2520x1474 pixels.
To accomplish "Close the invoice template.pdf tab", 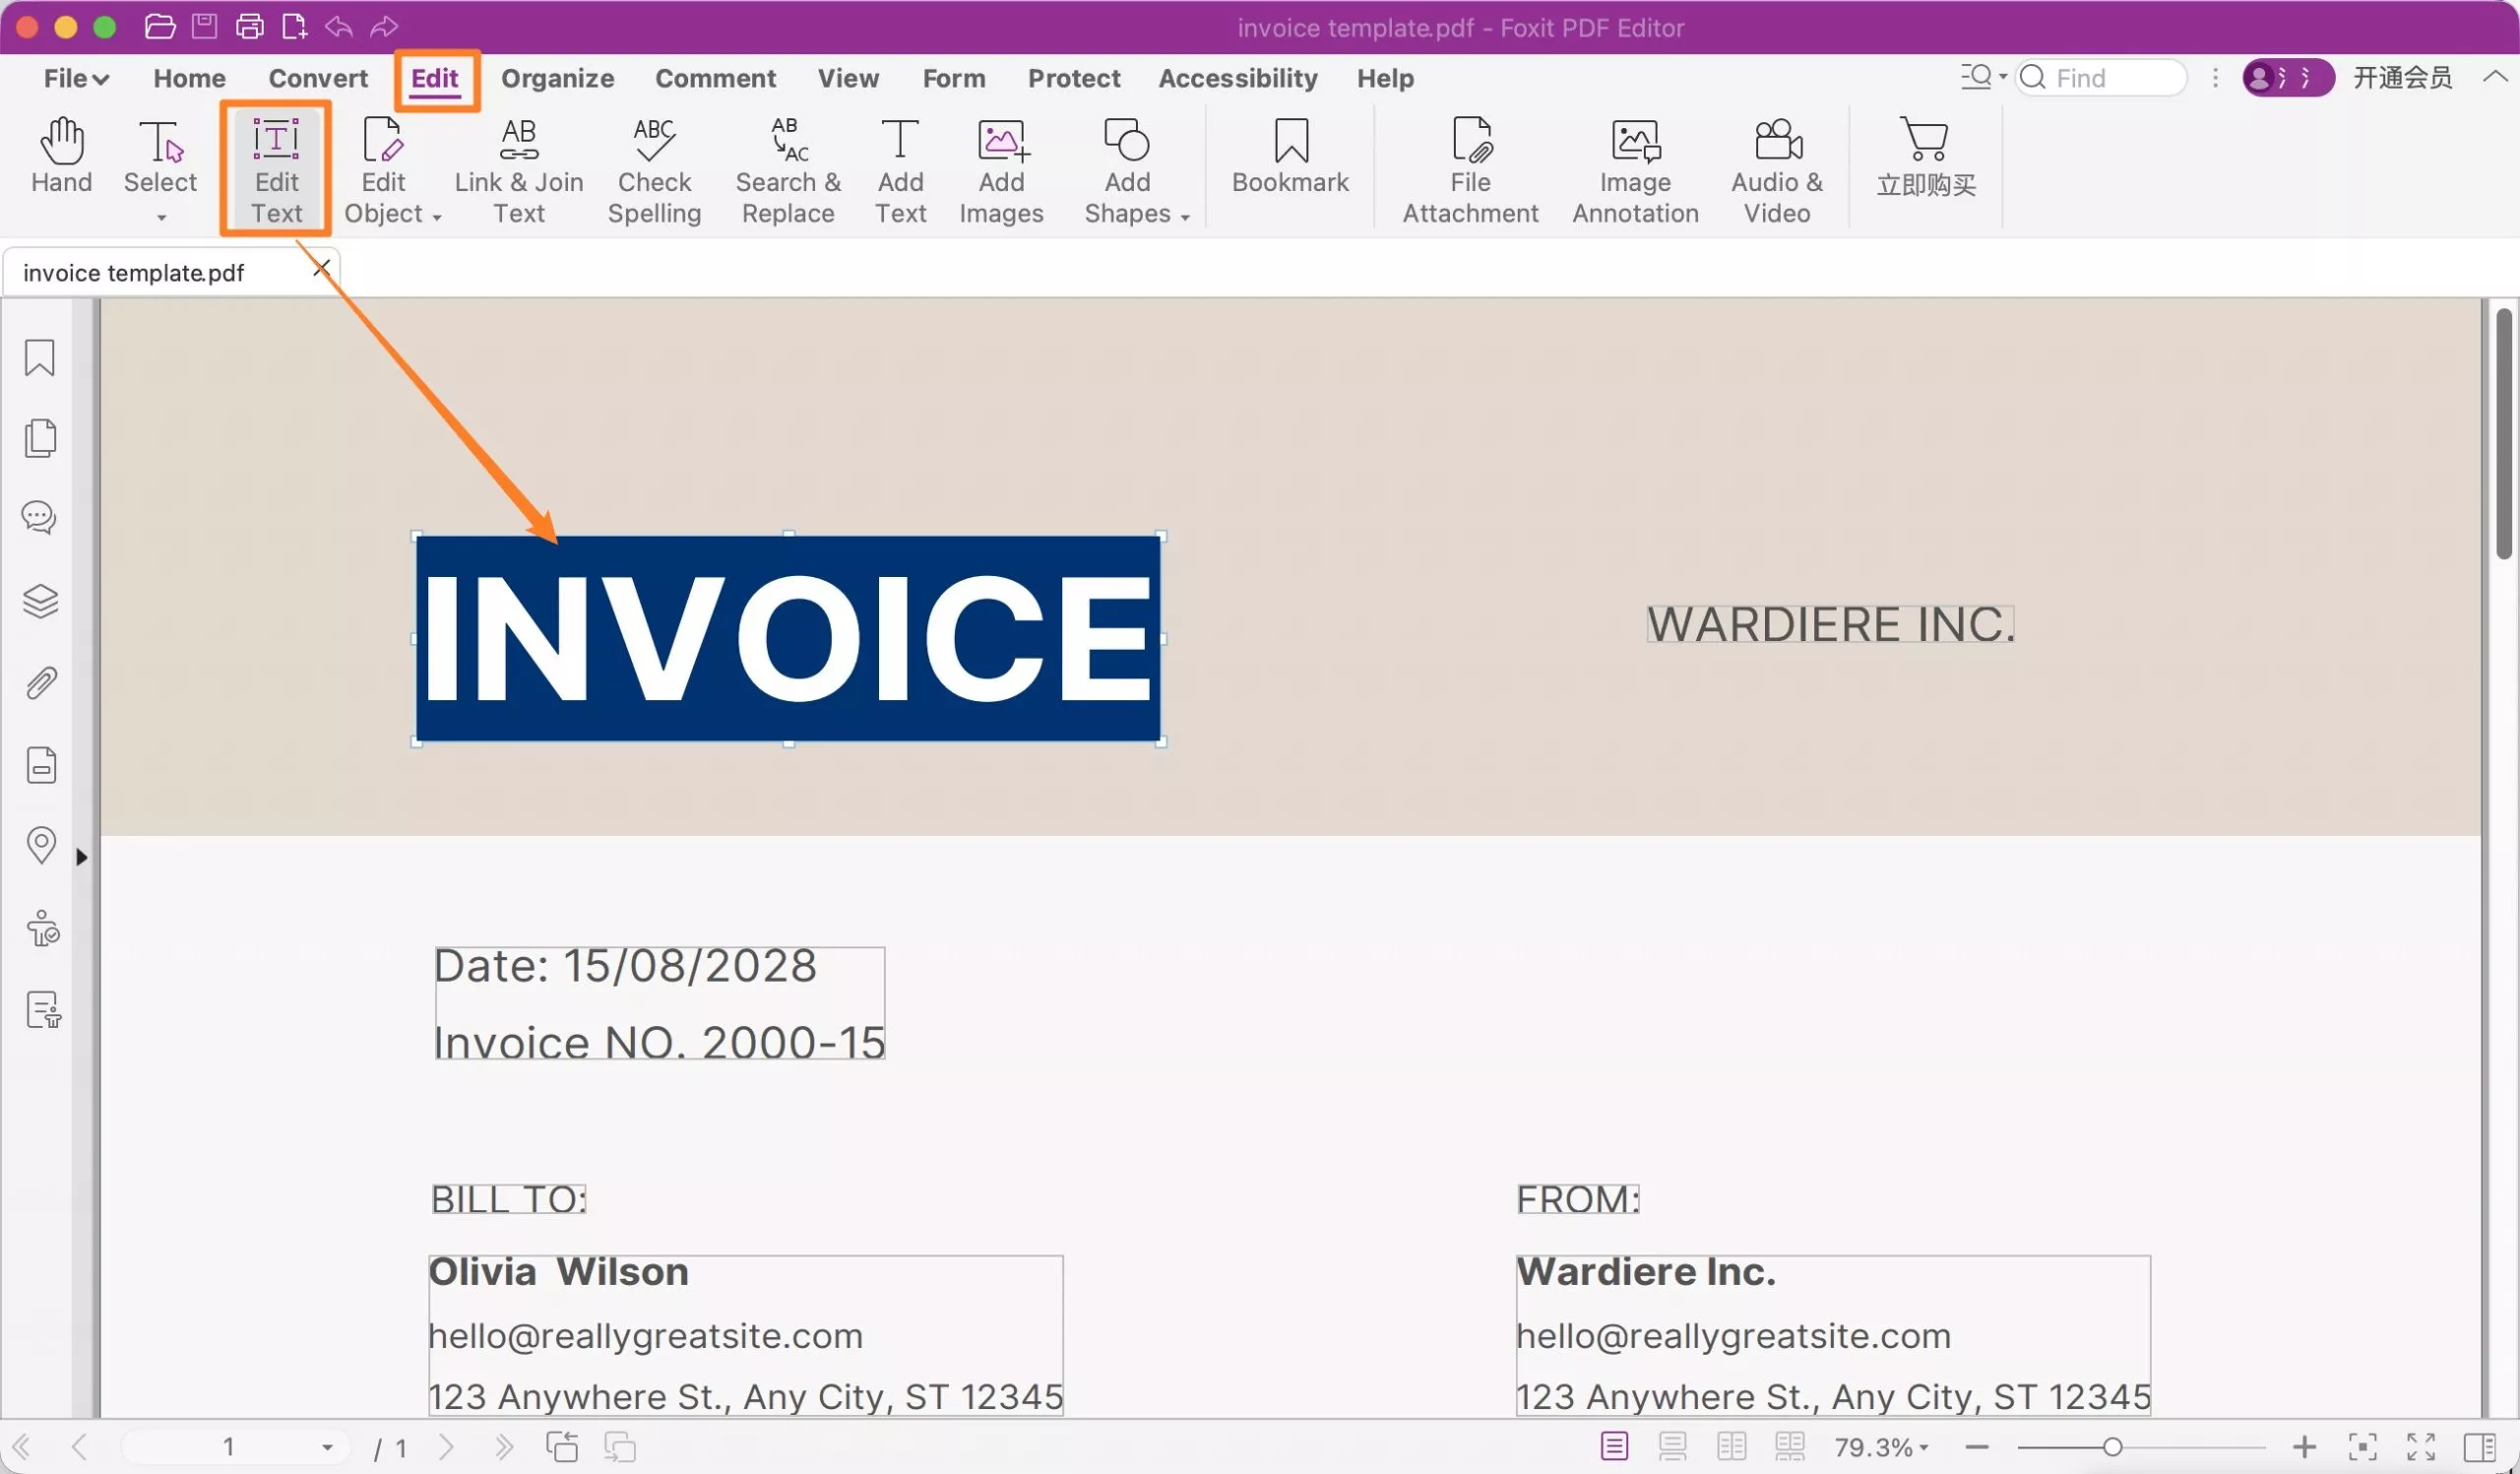I will pyautogui.click(x=321, y=268).
